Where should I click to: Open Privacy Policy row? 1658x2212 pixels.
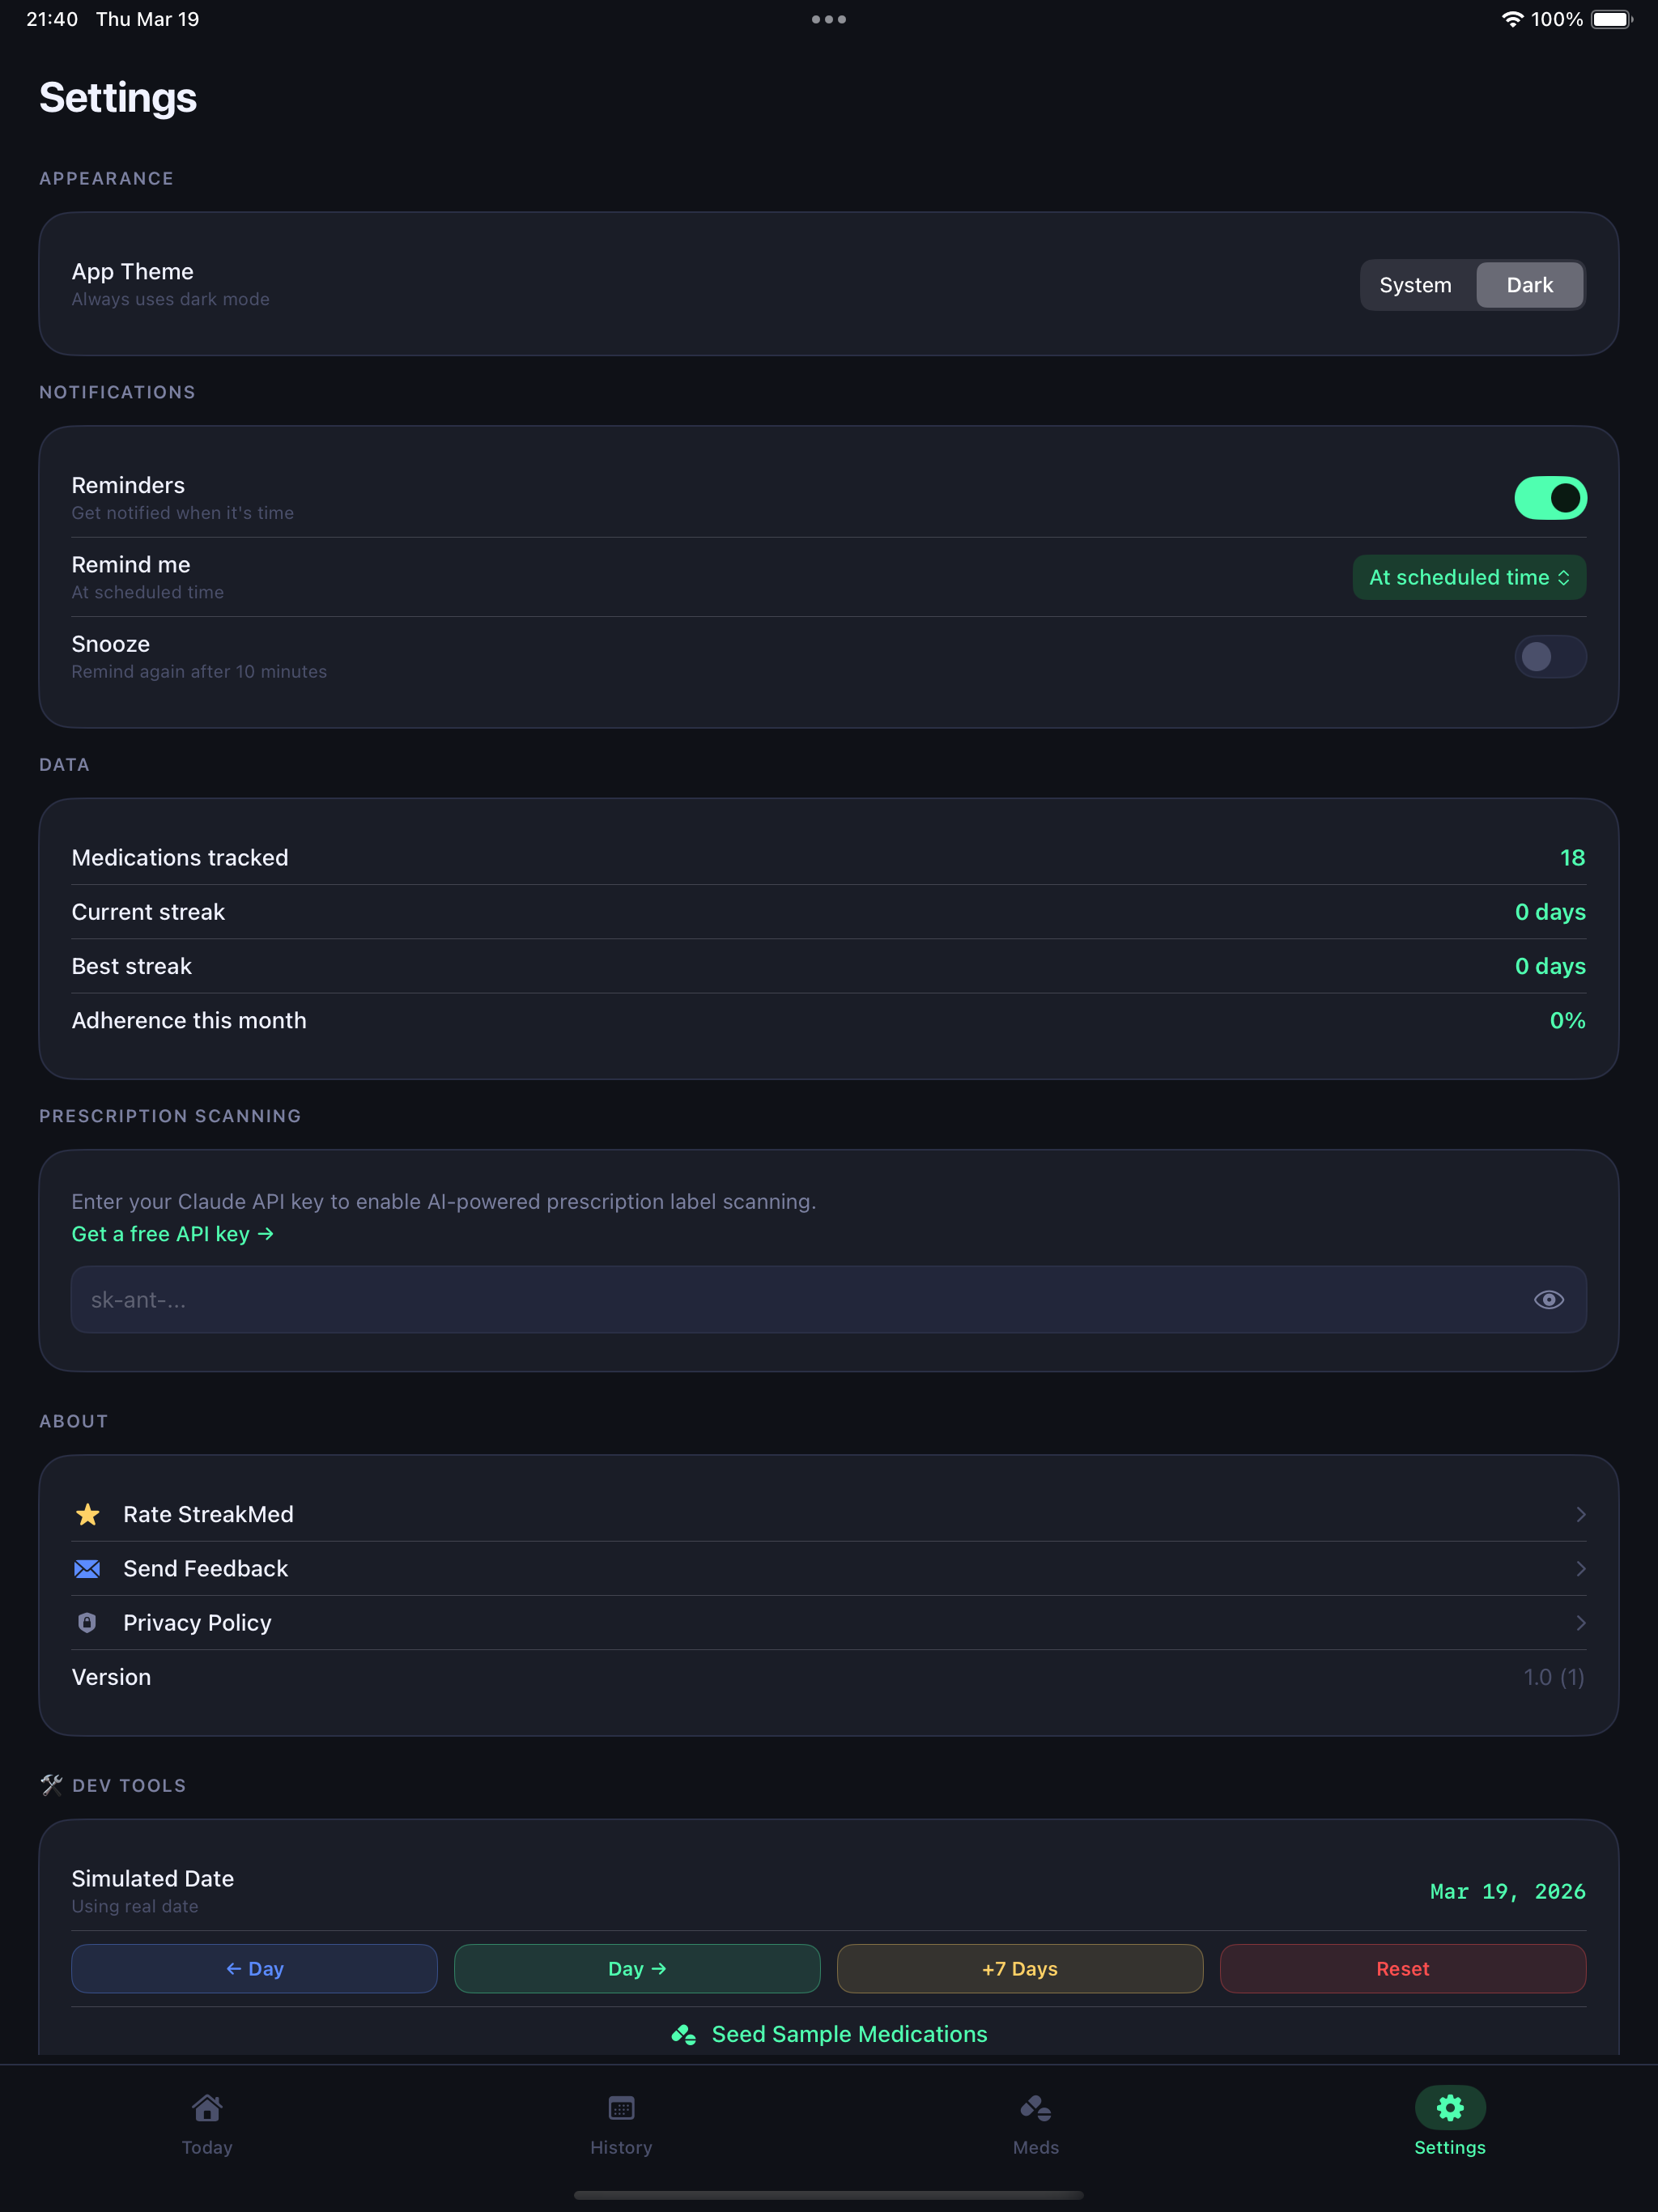[829, 1622]
